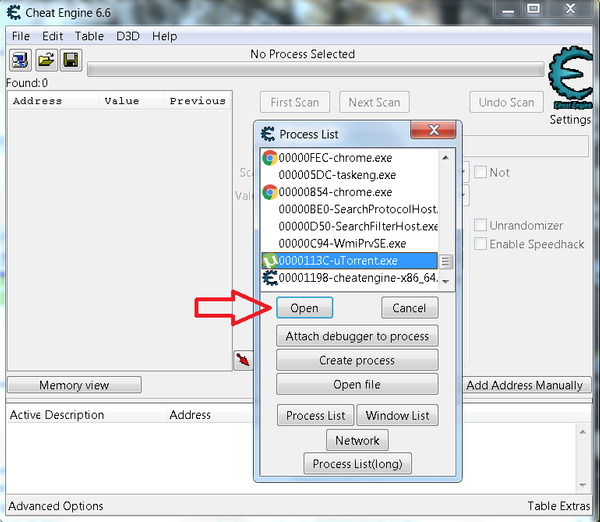
Task: Toggle the Enable Speedhack checkbox
Action: [x=480, y=244]
